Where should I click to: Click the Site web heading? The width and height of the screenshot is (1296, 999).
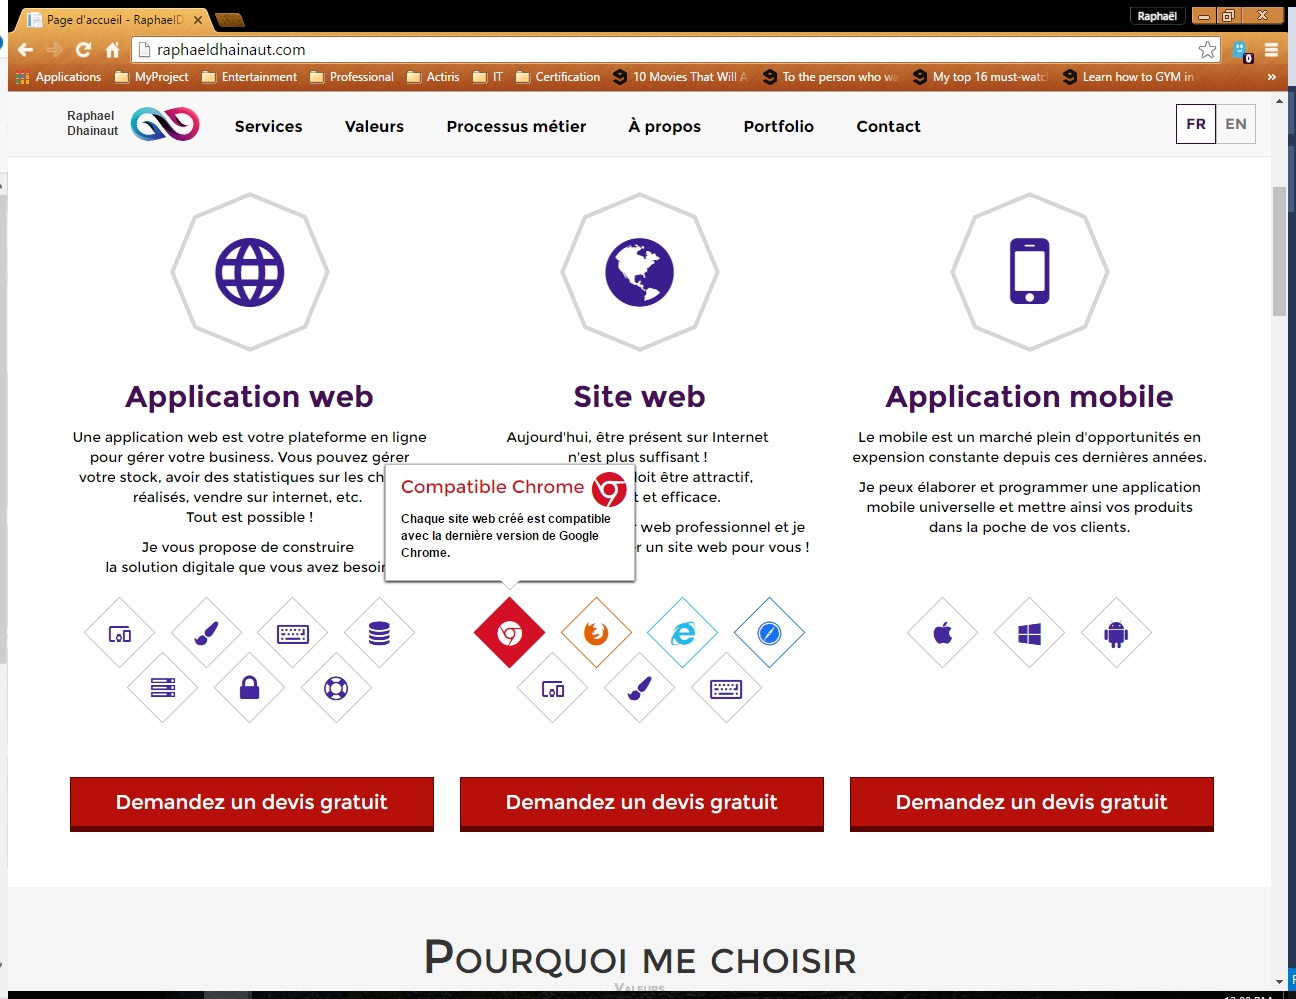639,397
